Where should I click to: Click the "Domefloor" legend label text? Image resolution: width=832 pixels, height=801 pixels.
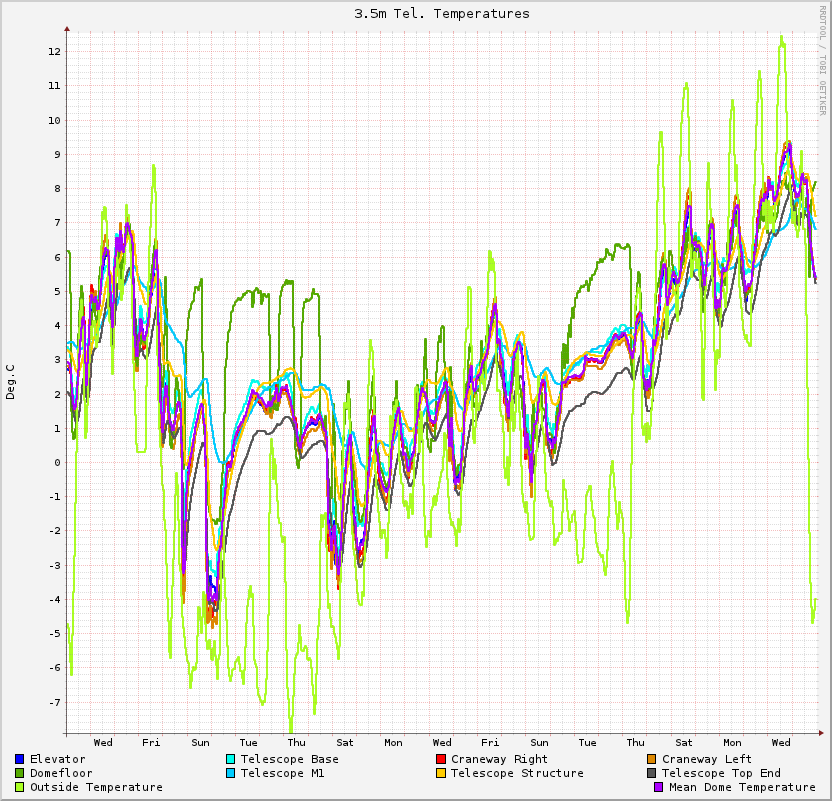[x=61, y=773]
